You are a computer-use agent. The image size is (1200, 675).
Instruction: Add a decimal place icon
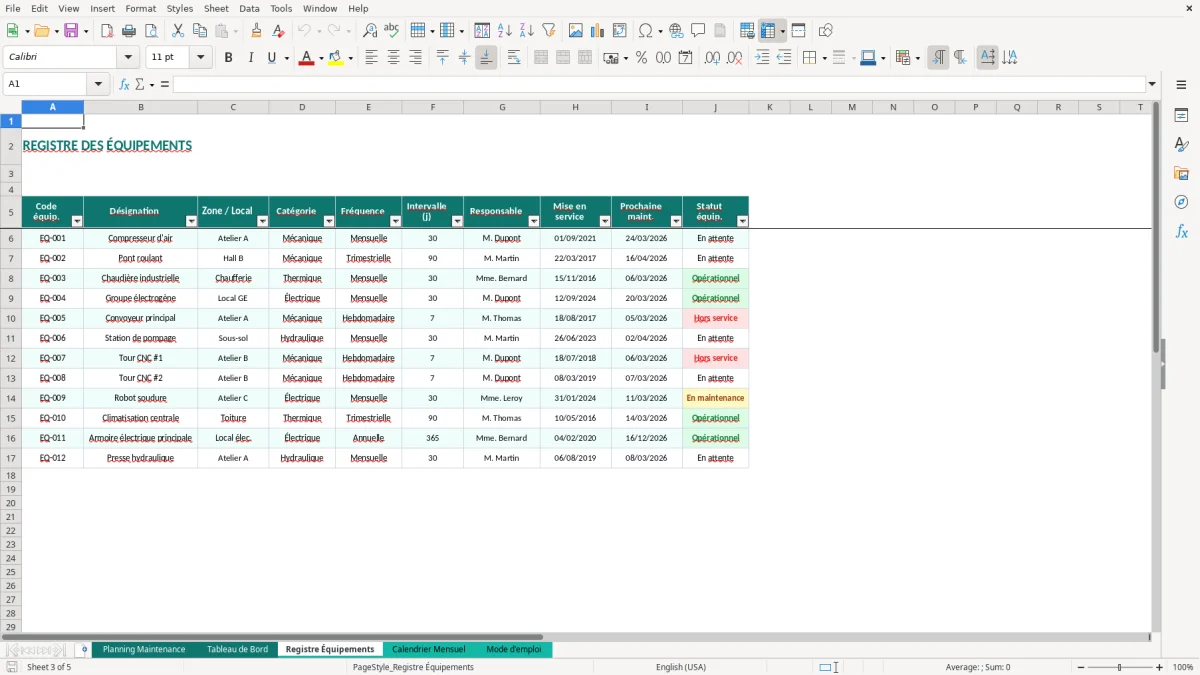tap(712, 58)
